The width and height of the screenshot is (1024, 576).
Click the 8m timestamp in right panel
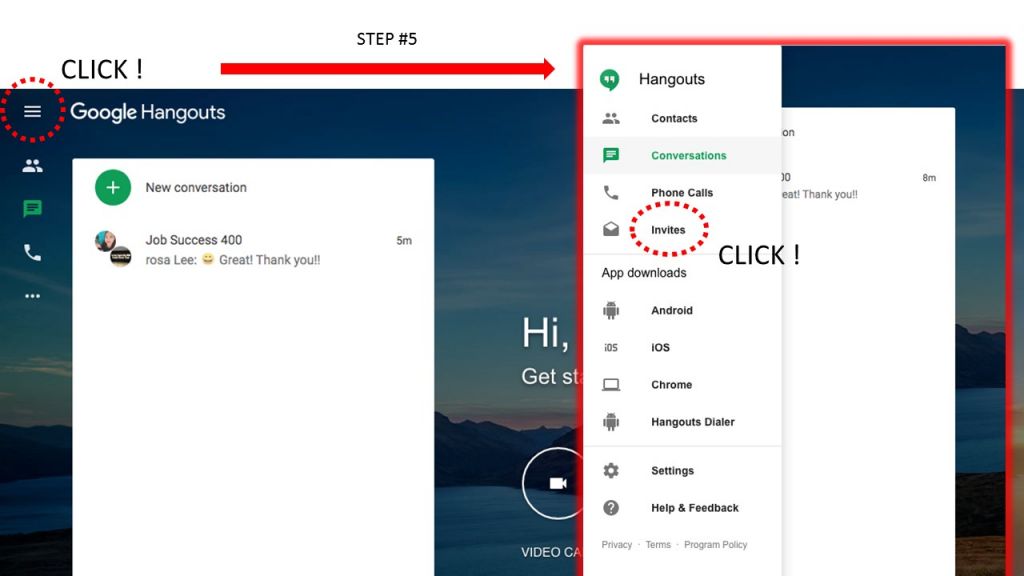tap(929, 178)
